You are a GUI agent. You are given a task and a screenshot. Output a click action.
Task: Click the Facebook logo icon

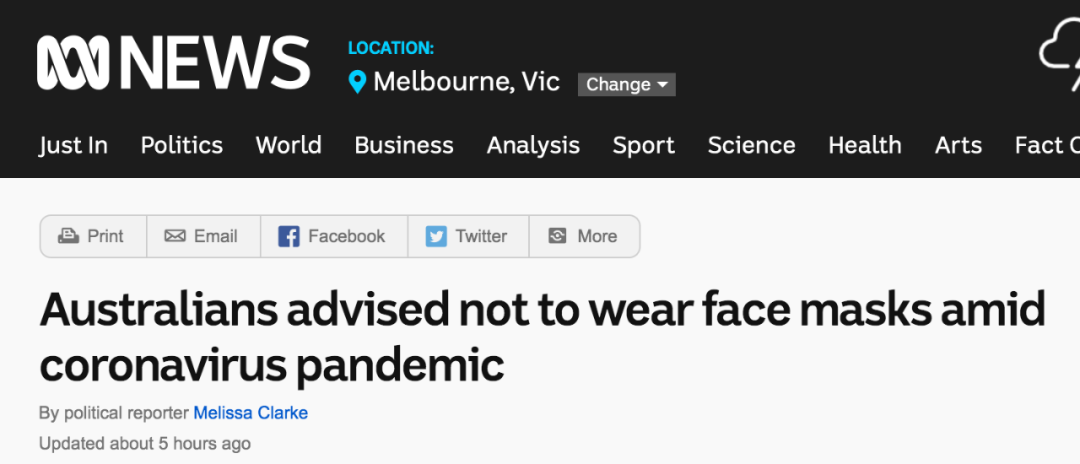point(289,236)
